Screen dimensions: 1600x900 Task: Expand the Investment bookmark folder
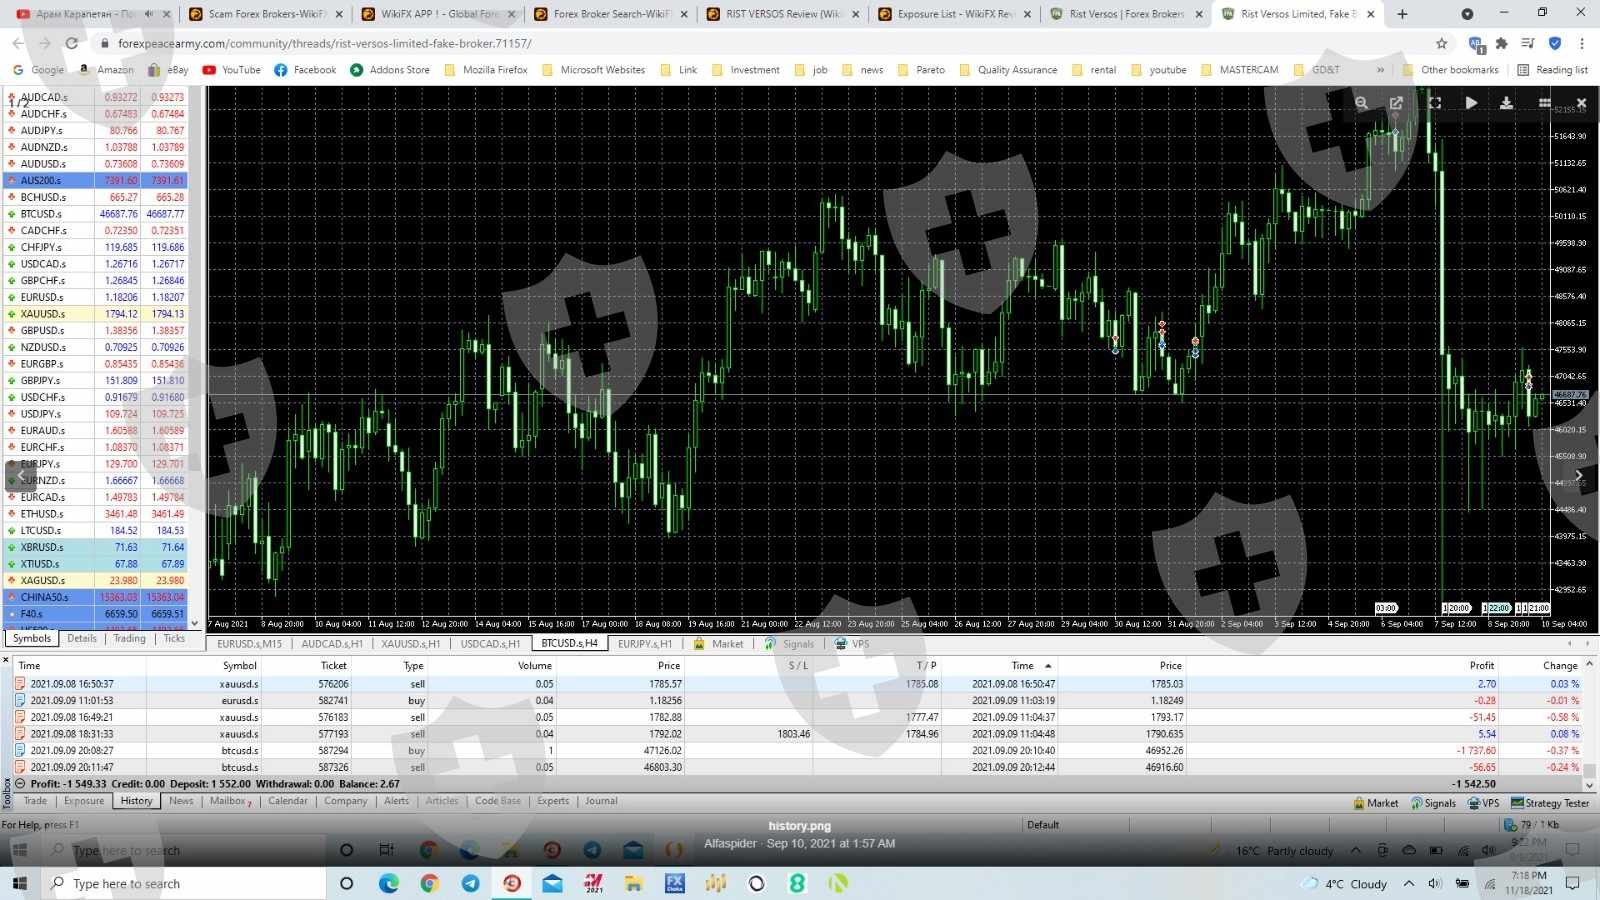[745, 70]
